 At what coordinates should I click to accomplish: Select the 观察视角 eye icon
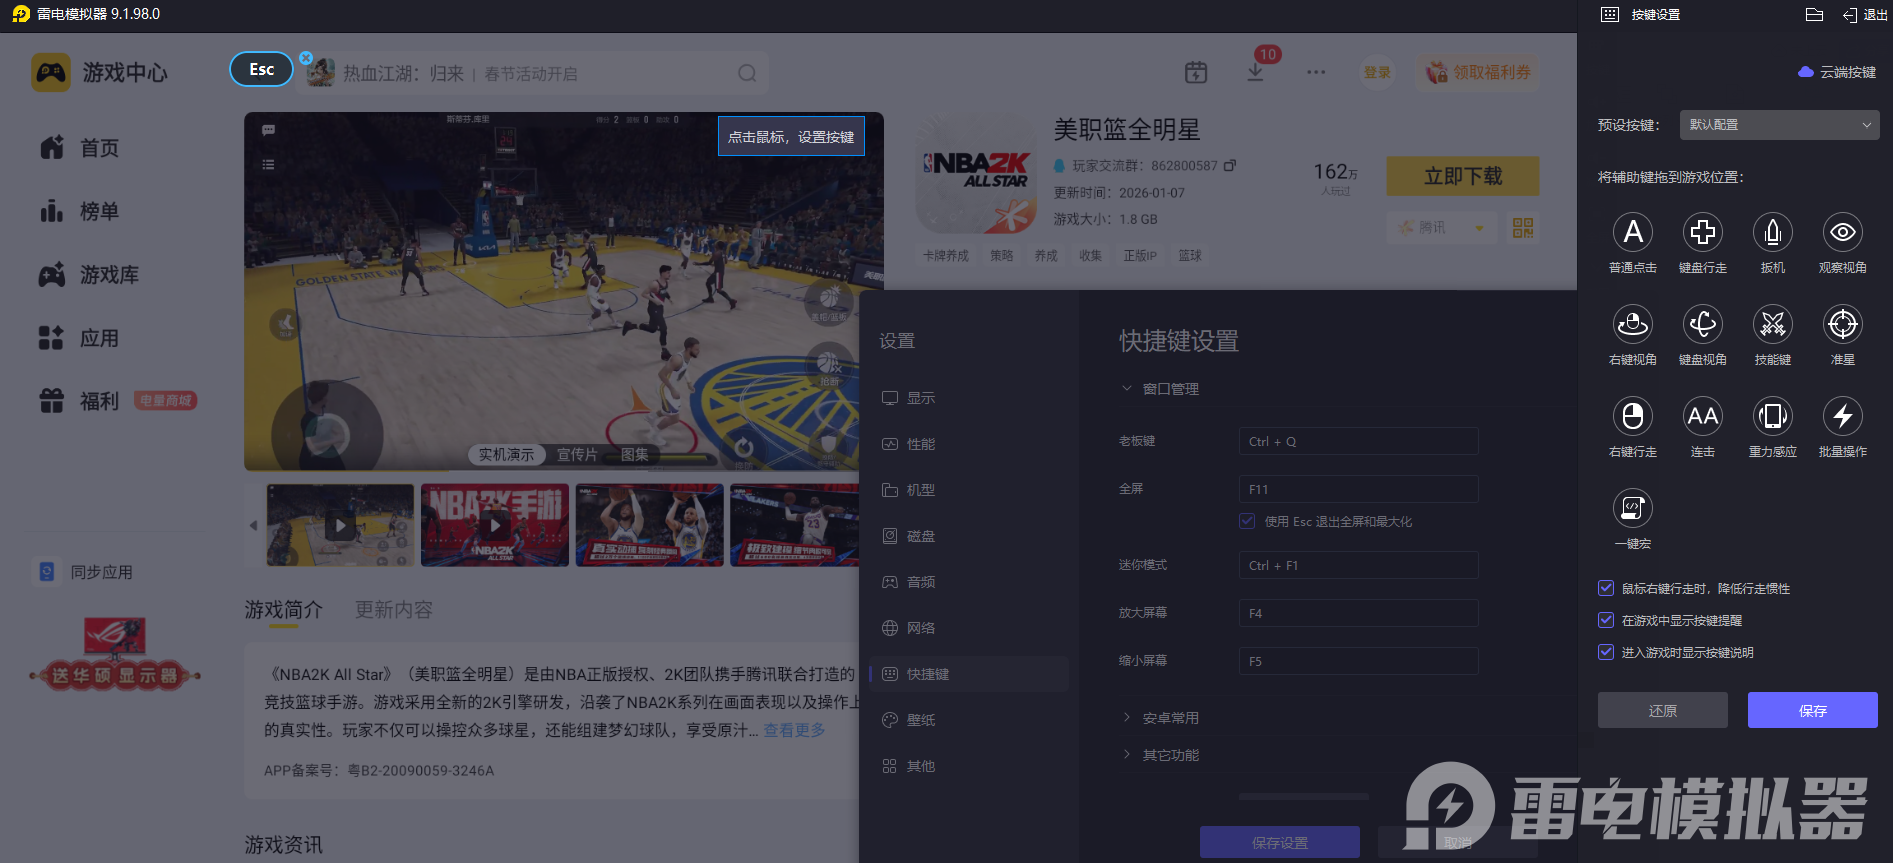1842,233
